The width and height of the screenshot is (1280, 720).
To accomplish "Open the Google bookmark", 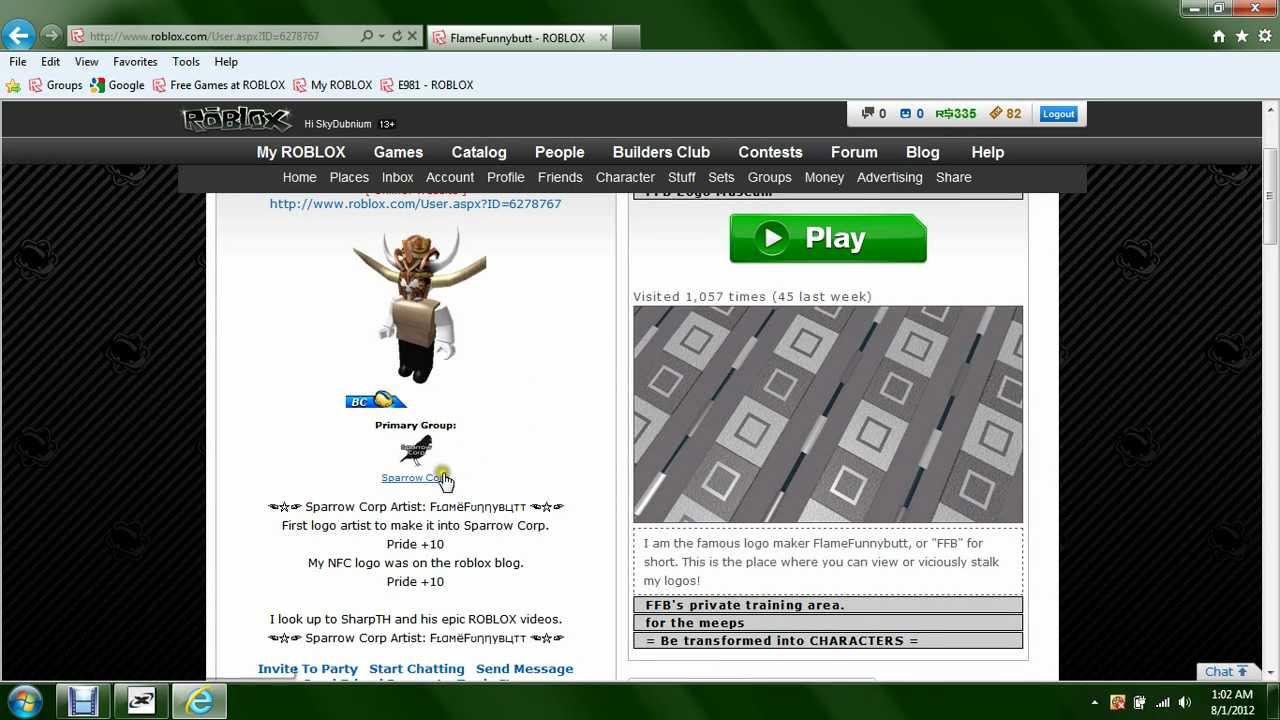I will (x=118, y=85).
